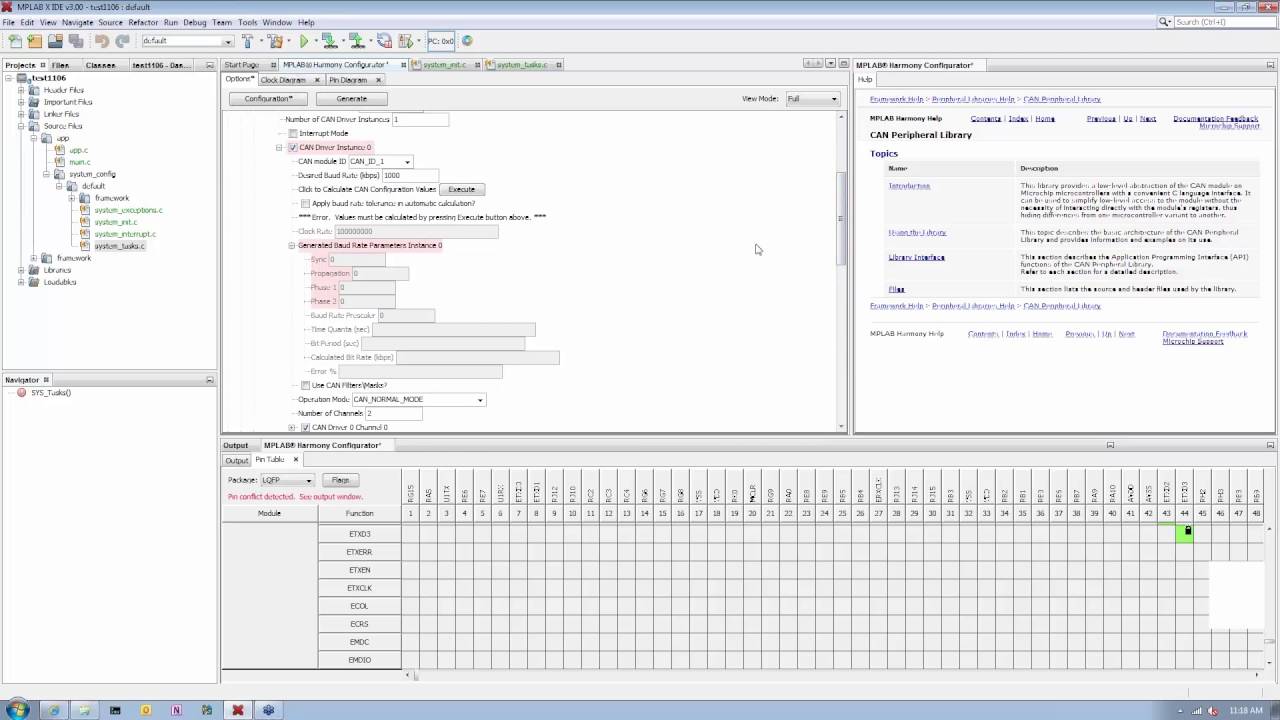Switch to the Start Page tab
This screenshot has height=720, width=1280.
(241, 65)
